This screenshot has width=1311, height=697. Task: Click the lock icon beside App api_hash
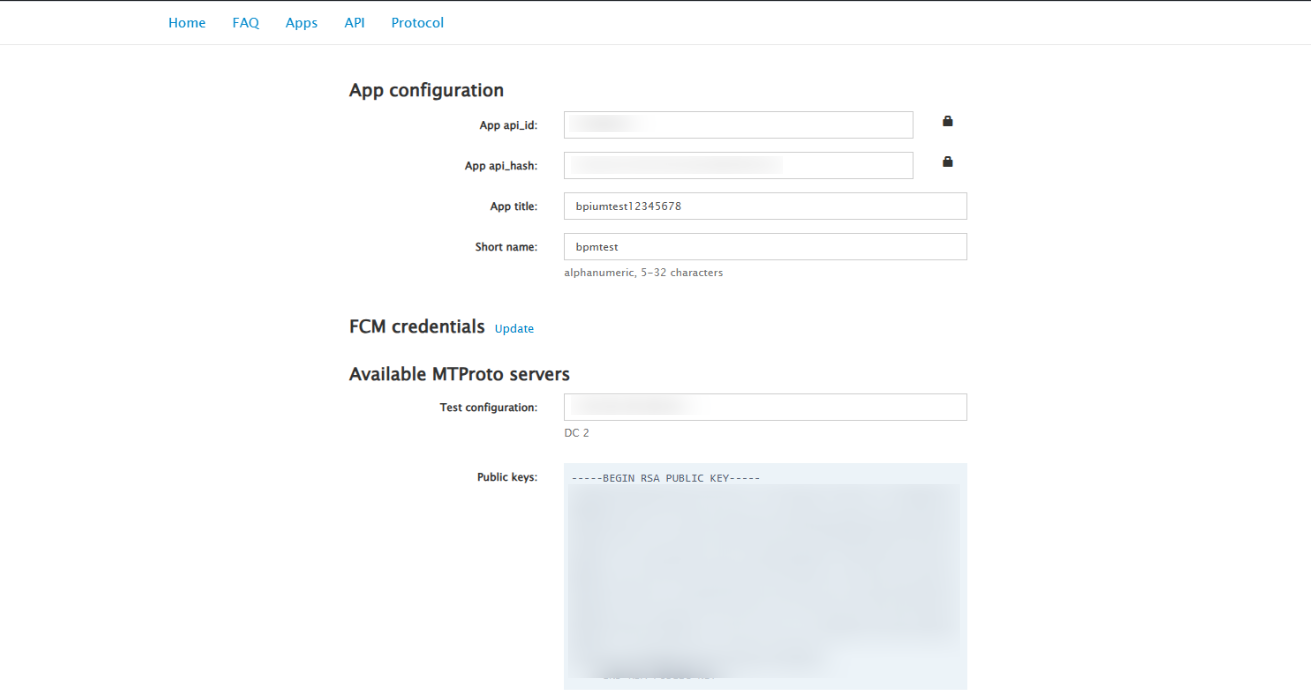947,161
